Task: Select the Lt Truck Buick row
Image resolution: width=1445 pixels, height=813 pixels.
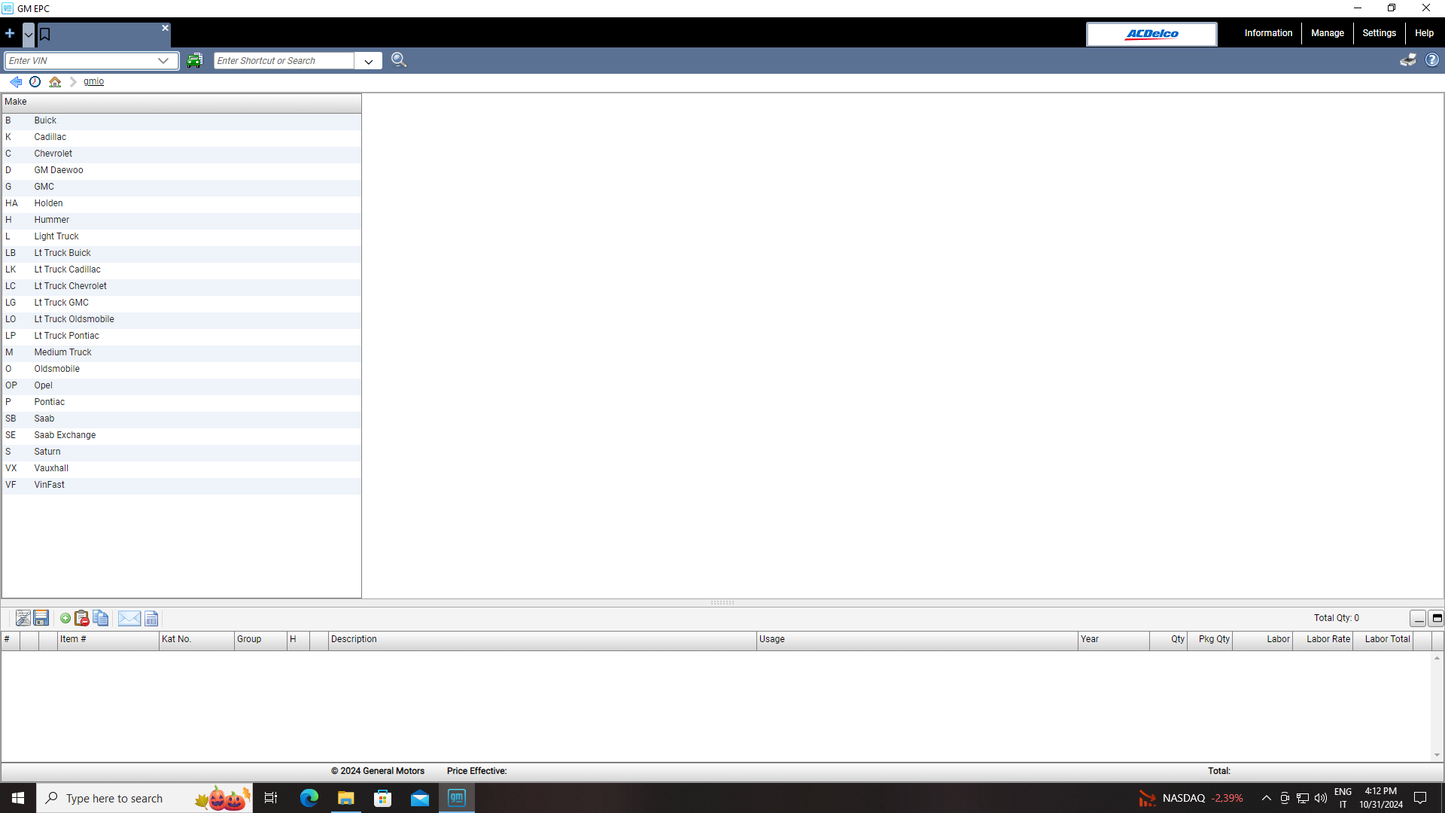Action: pos(181,253)
